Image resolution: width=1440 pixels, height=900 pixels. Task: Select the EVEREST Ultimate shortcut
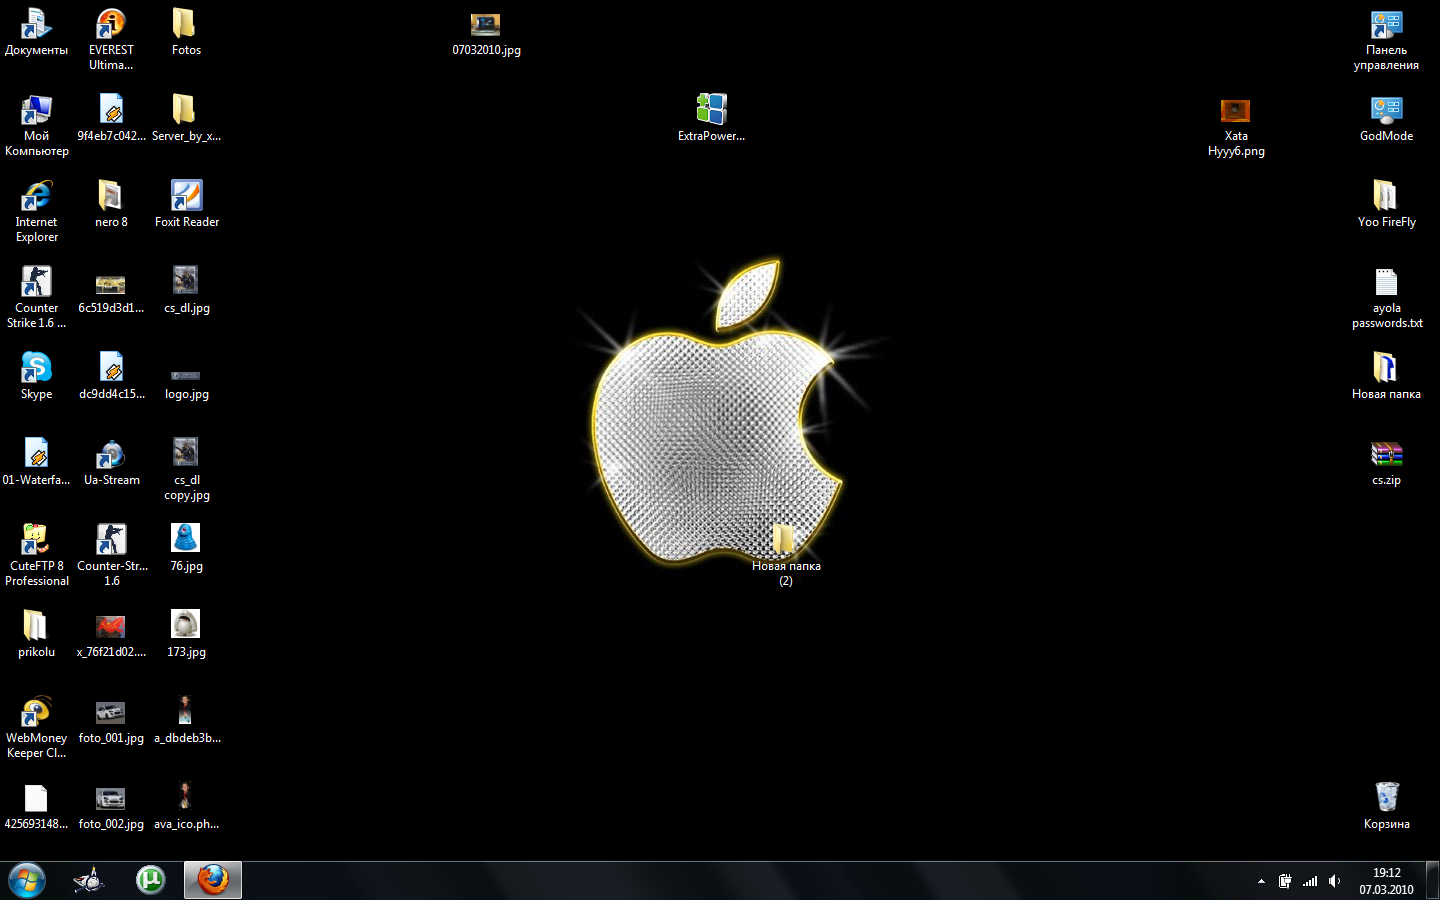(111, 39)
